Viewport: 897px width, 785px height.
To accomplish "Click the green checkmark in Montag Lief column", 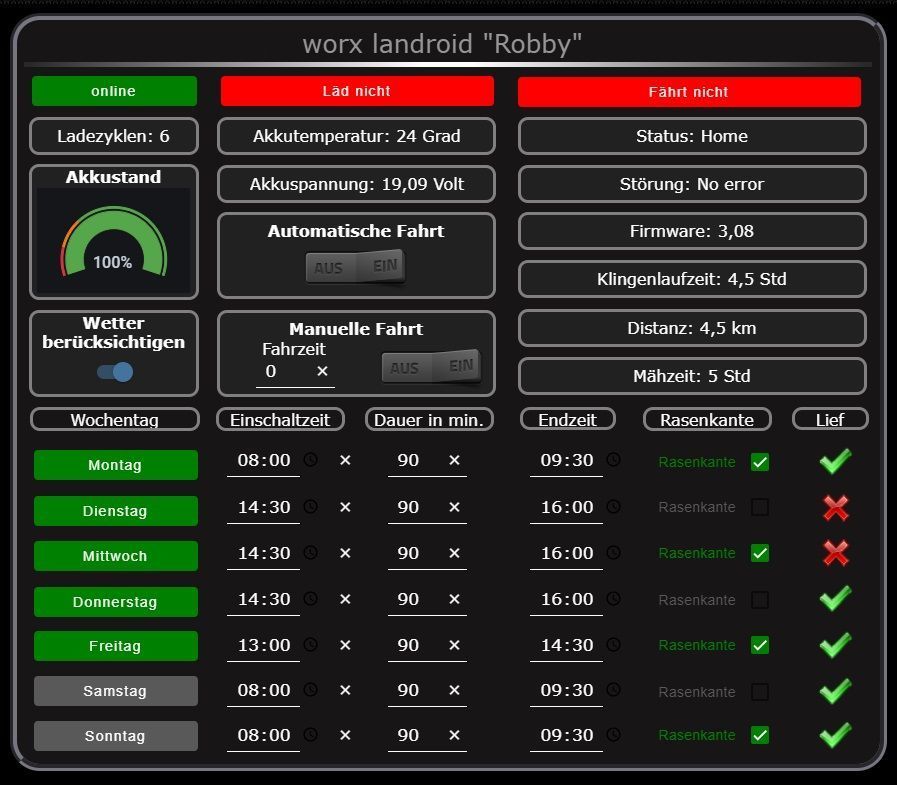I will 835,461.
